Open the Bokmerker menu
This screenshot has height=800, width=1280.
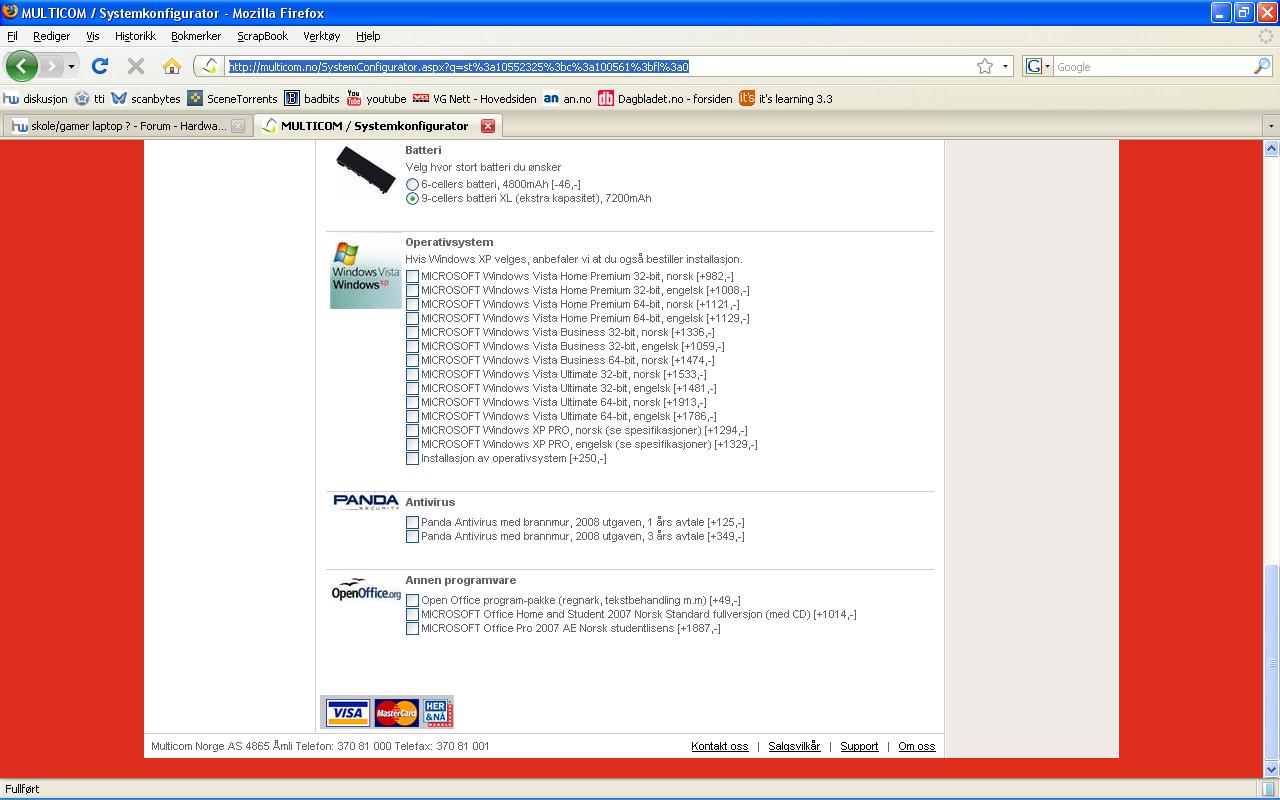(196, 36)
